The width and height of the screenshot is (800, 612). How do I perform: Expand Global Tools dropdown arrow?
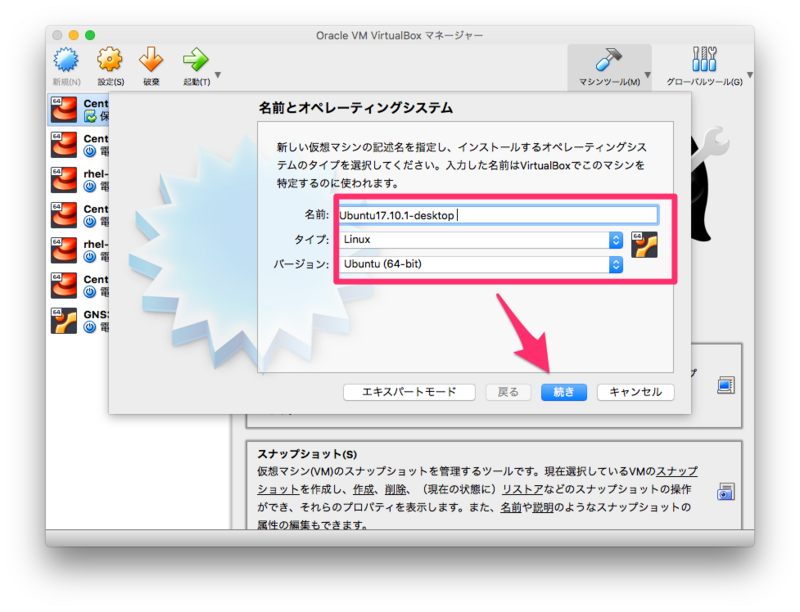(750, 75)
